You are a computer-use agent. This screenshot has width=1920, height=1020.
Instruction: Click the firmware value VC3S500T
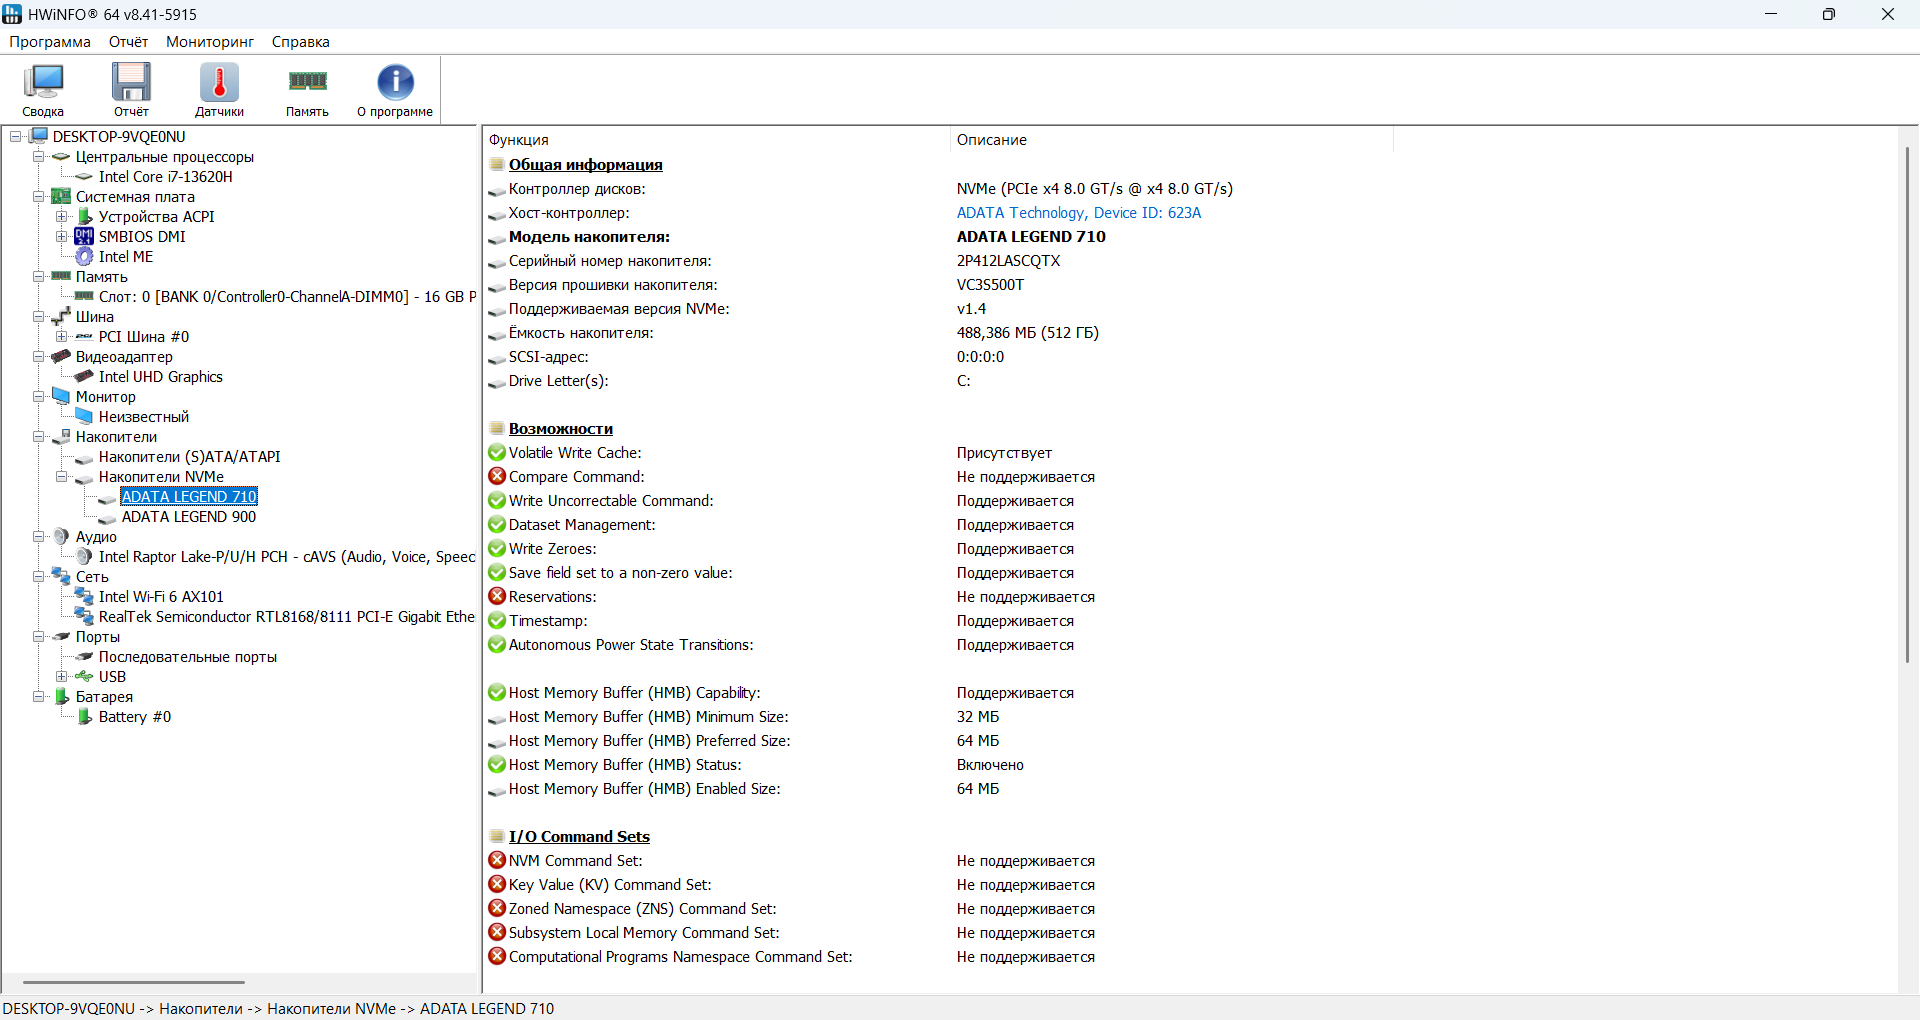click(990, 285)
